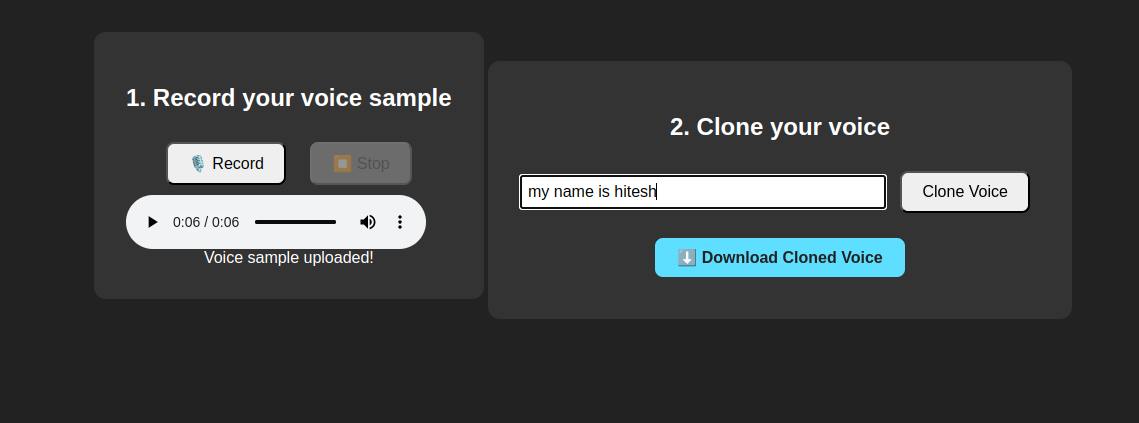Click the 0:06 / 0:06 time display

point(206,222)
